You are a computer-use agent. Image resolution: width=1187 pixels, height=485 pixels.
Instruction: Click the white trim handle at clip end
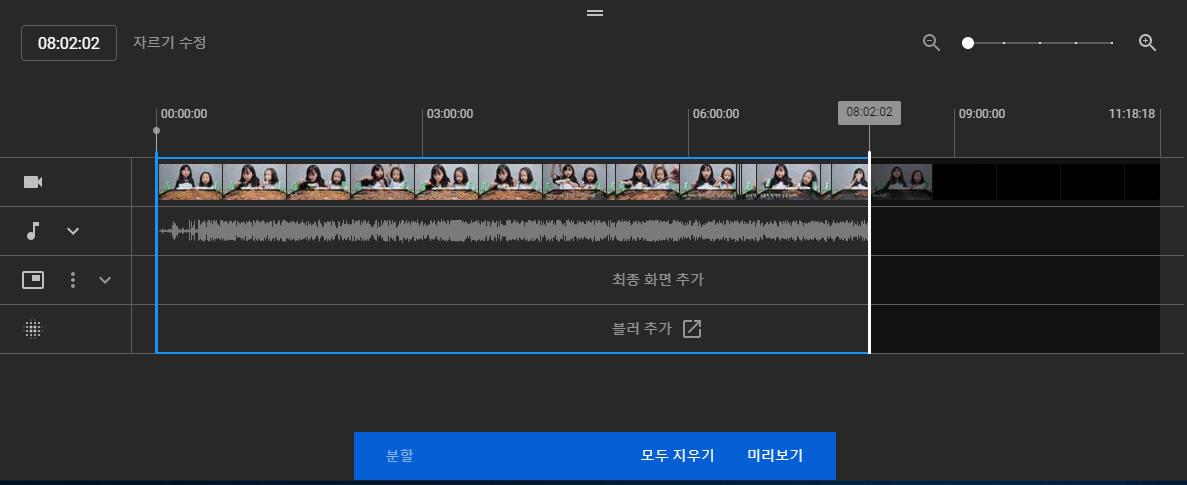pos(869,253)
